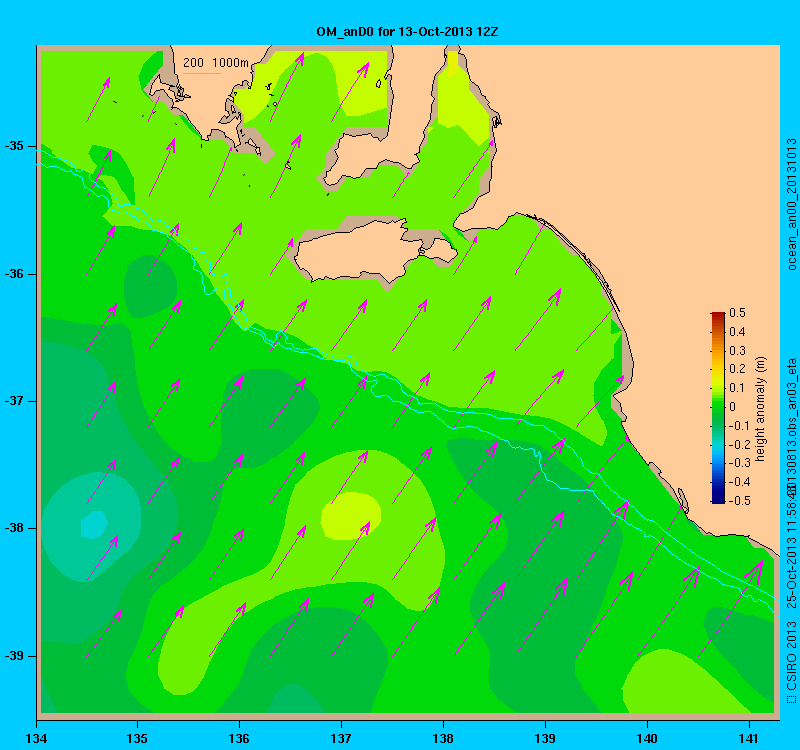
Task: Click the 0.1 label on color scale
Action: 737,388
